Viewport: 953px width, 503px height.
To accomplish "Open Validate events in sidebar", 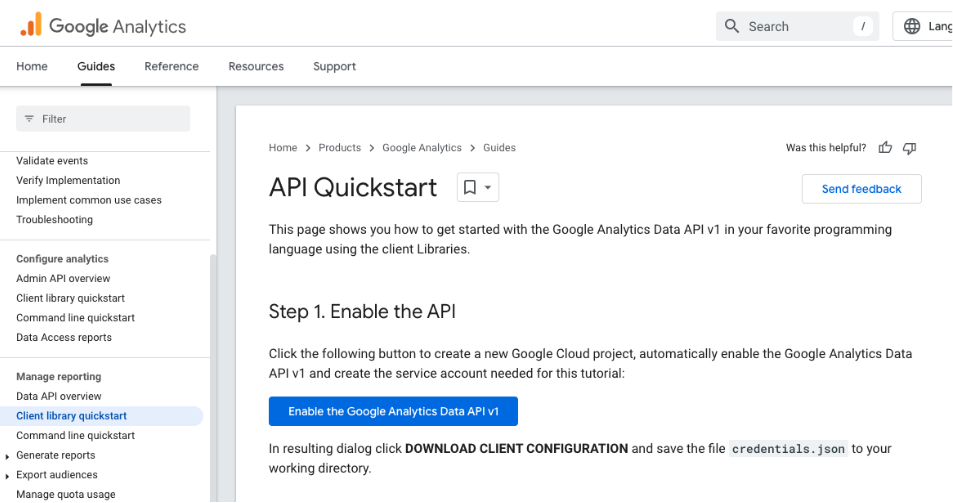I will click(x=52, y=160).
